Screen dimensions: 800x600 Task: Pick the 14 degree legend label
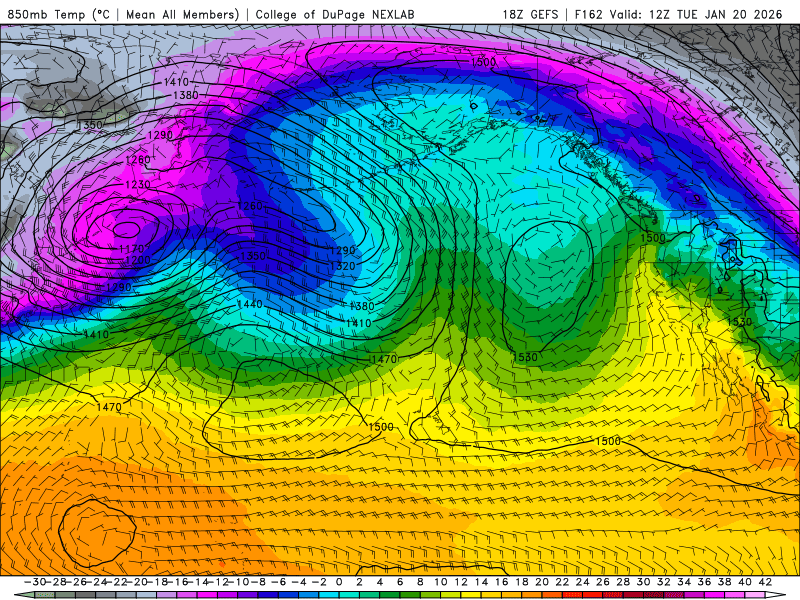pos(482,582)
